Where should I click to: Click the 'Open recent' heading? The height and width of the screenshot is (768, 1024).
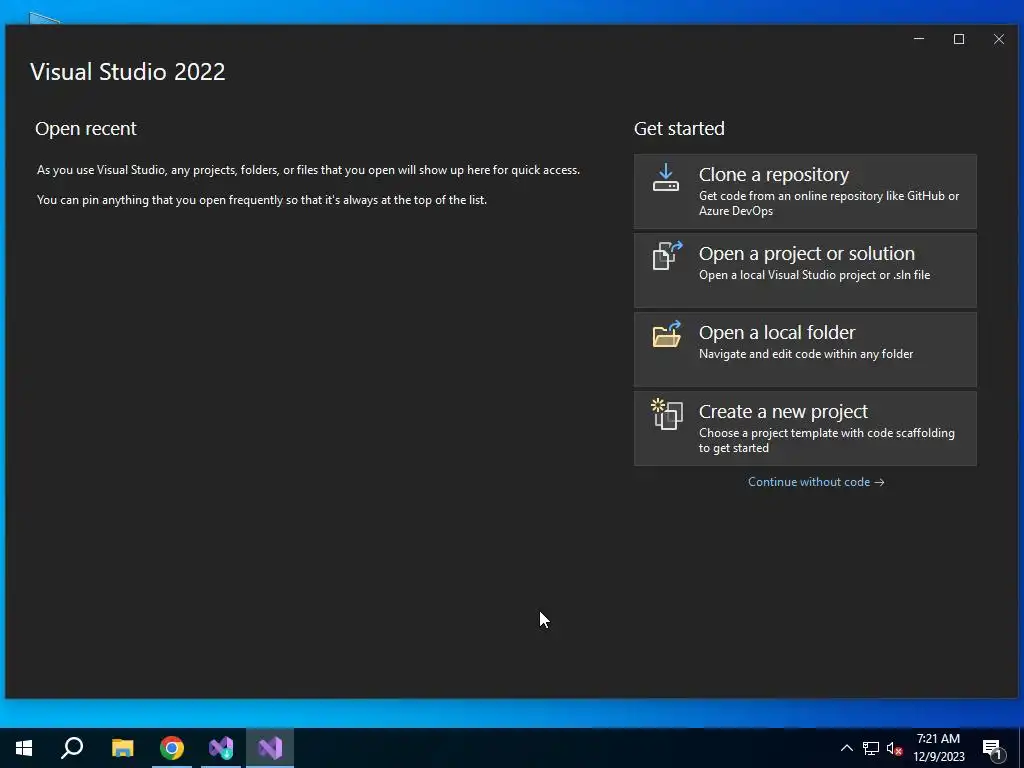point(86,129)
